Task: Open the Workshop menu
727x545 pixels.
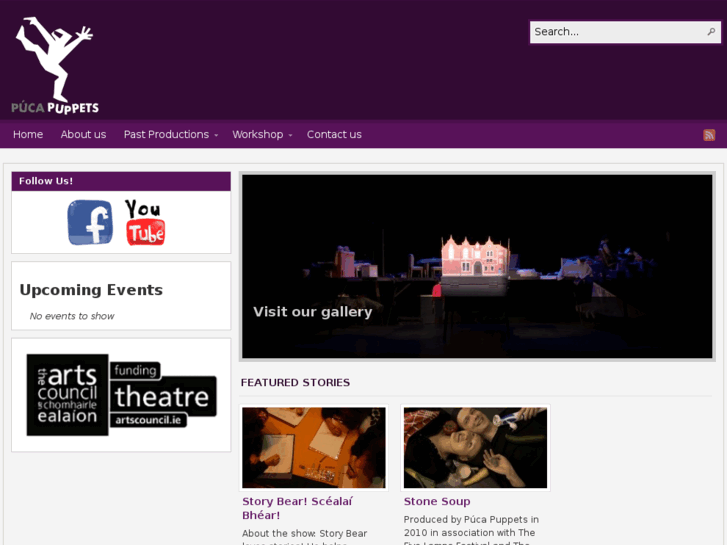Action: click(x=258, y=135)
